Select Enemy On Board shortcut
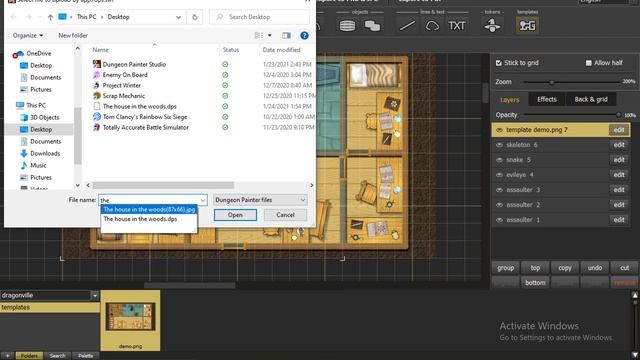This screenshot has width=640, height=360. pos(125,75)
